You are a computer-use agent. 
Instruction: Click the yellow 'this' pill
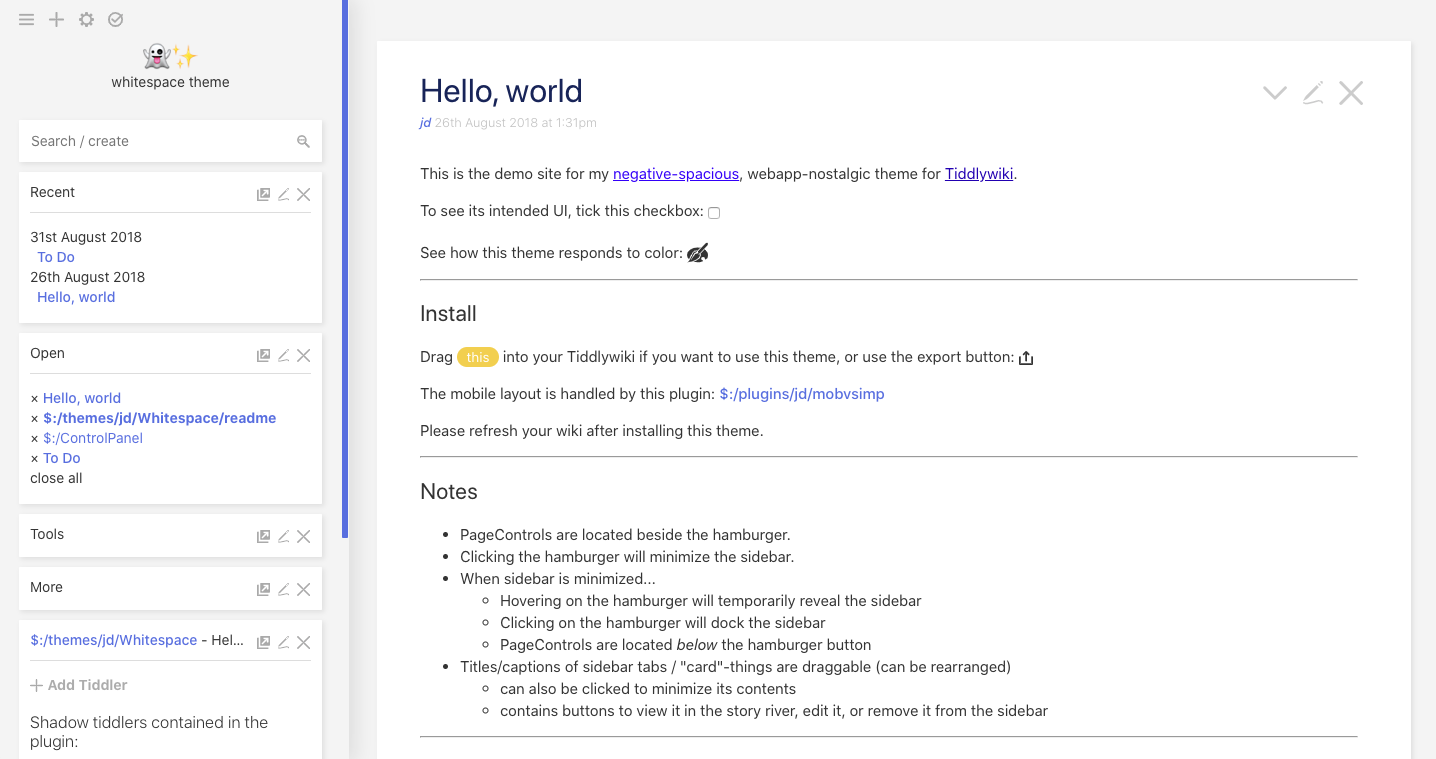point(478,357)
